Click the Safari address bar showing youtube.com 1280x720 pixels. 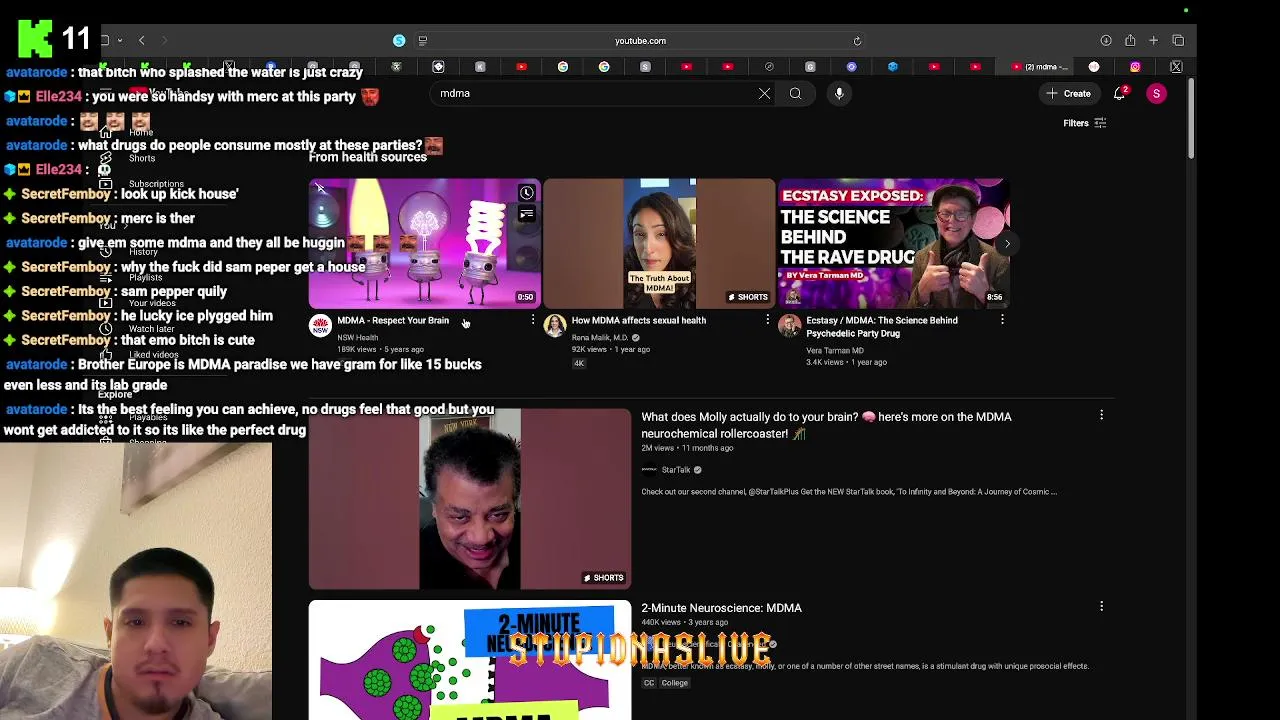pos(640,41)
